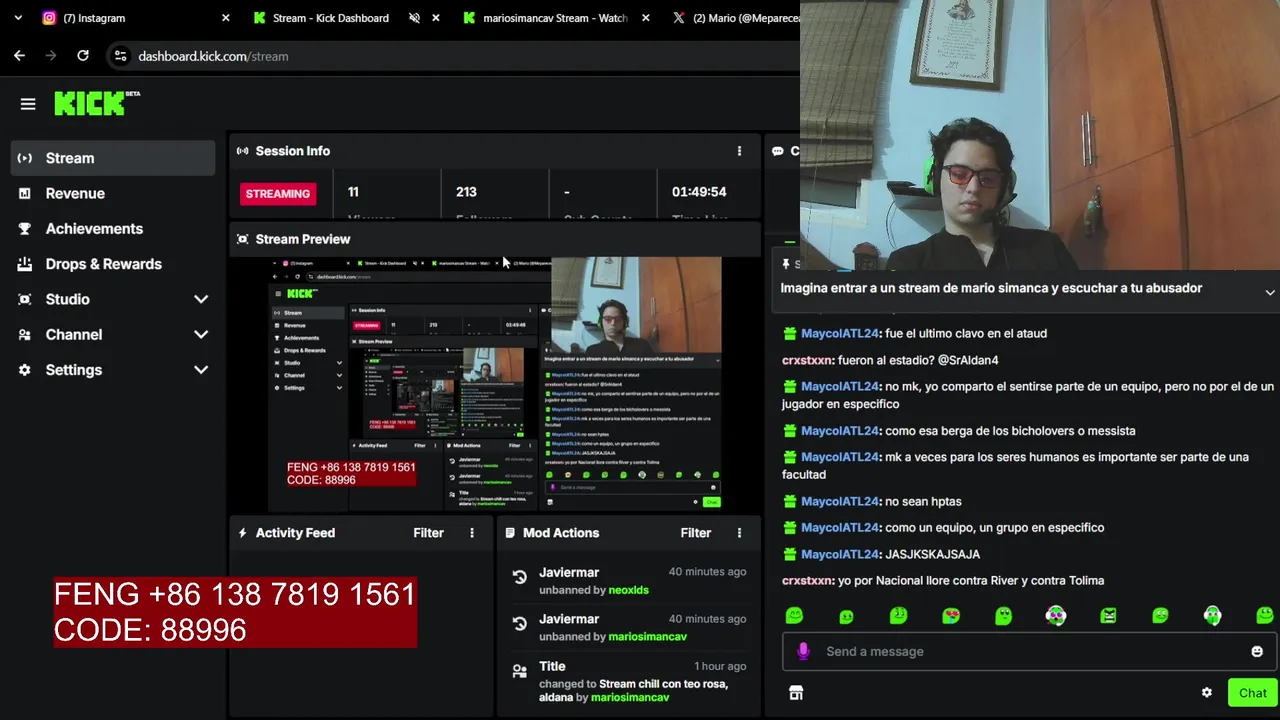This screenshot has width=1280, height=720.
Task: Click the Revenue sidebar icon
Action: tap(25, 193)
